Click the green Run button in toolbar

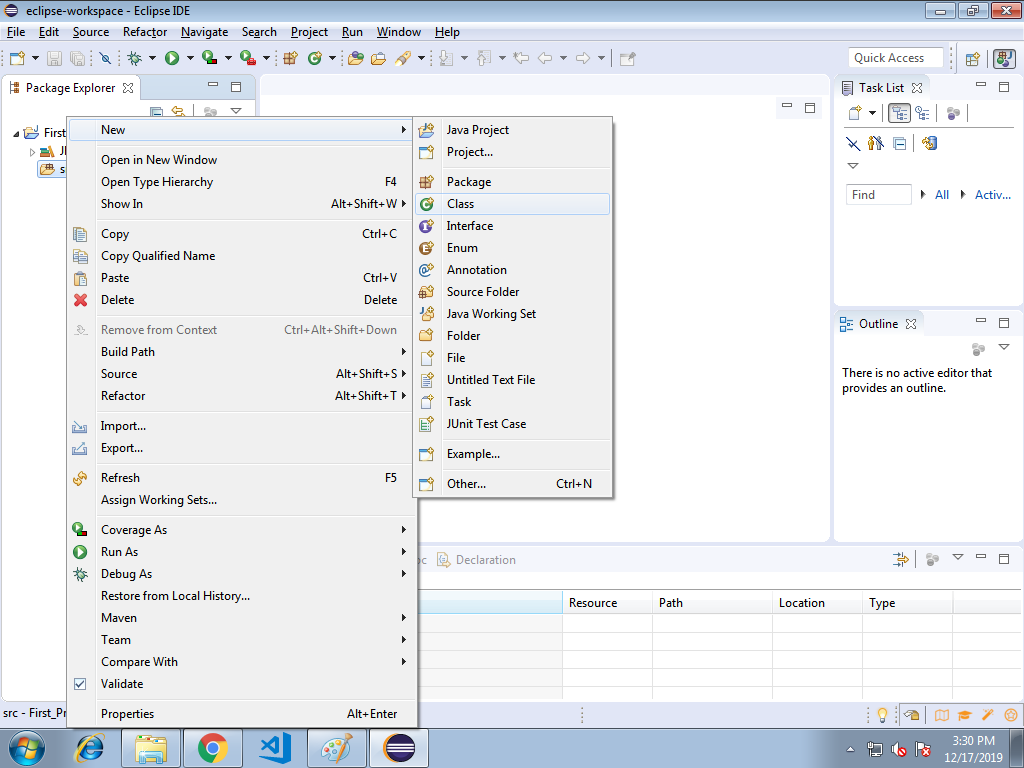coord(172,58)
